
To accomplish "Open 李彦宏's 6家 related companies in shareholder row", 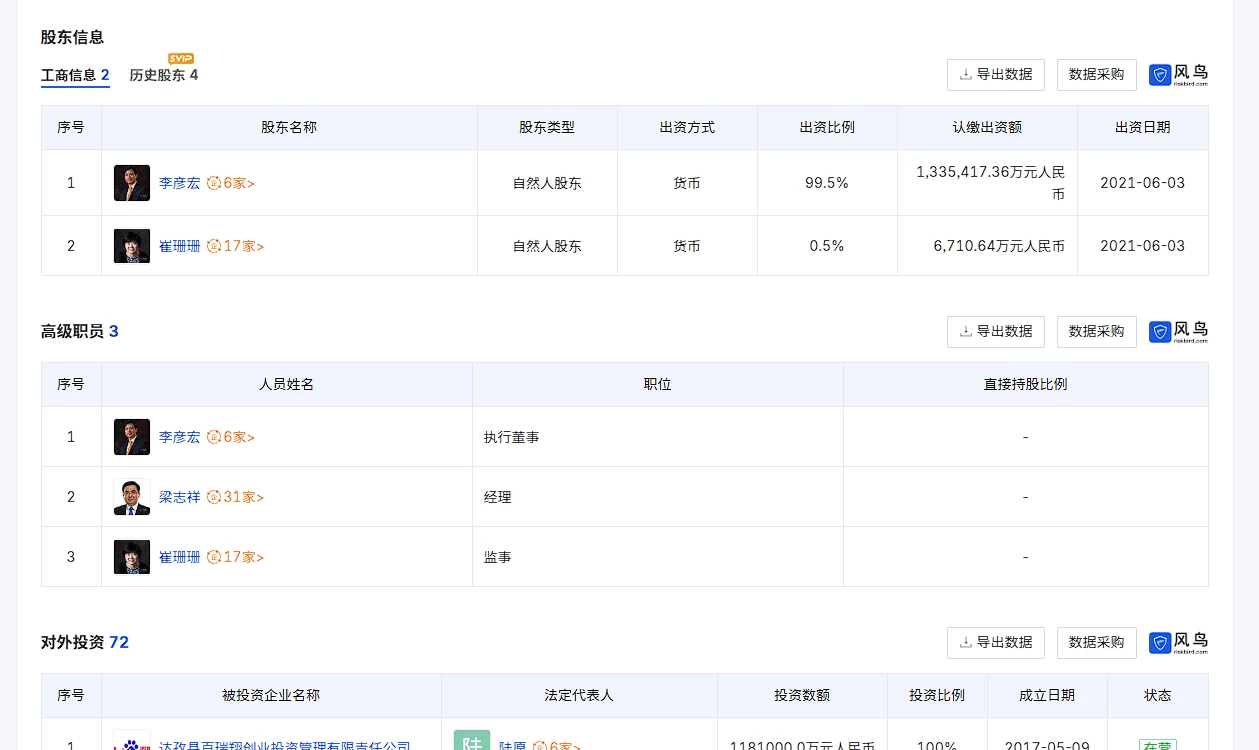I will [231, 183].
